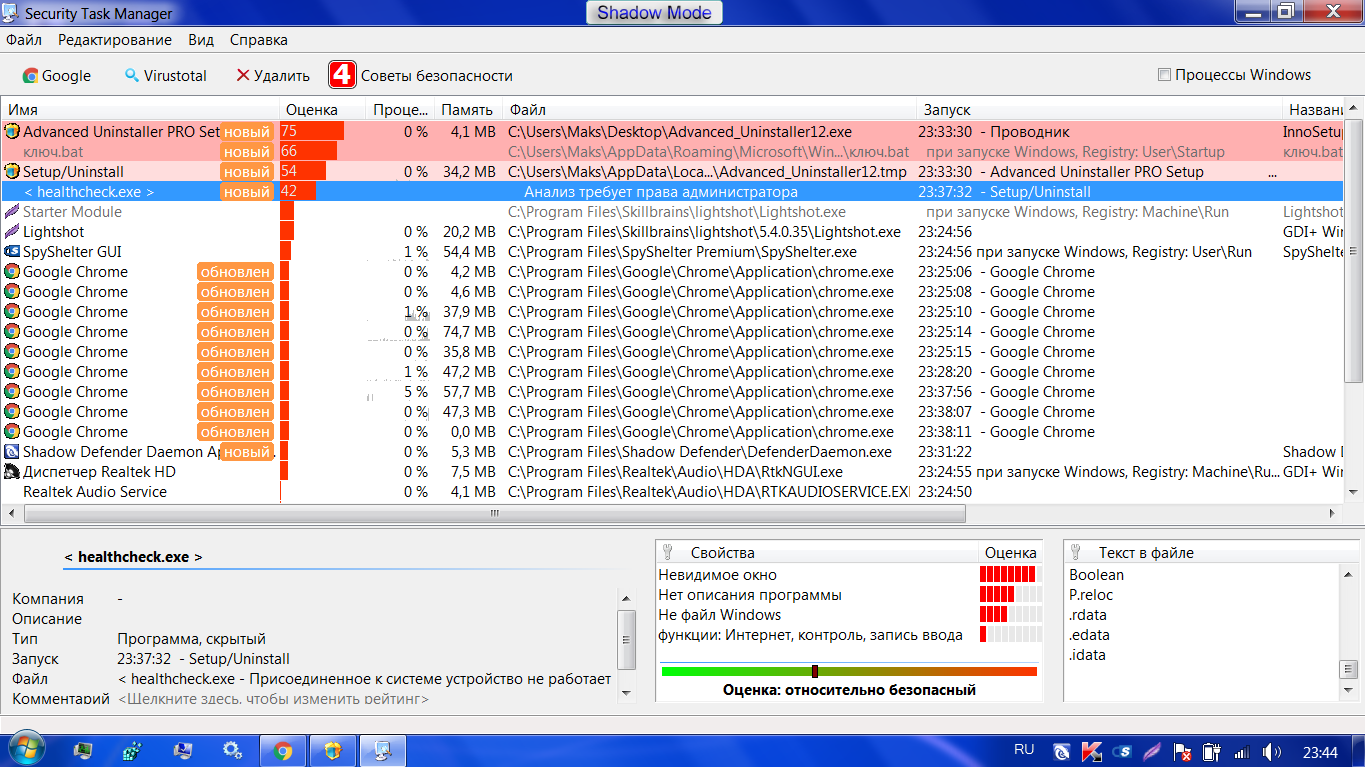Select the Не файл Windows property
The width and height of the screenshot is (1365, 767).
point(720,615)
